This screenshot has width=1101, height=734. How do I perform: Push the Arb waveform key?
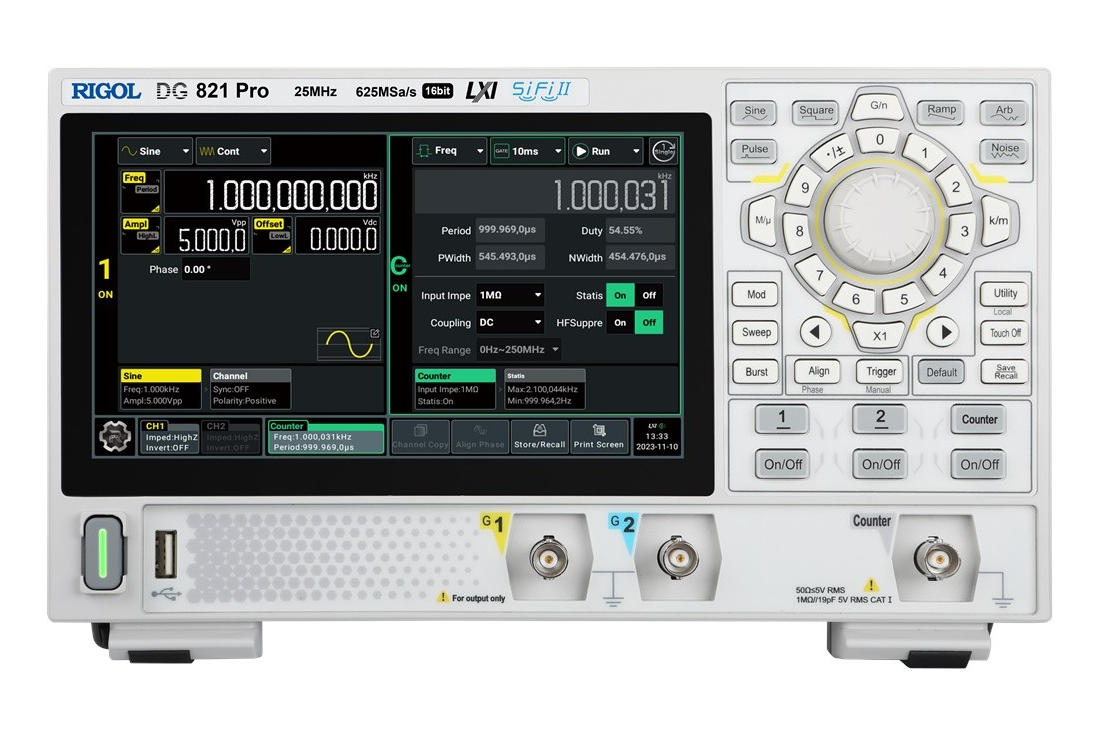1003,112
